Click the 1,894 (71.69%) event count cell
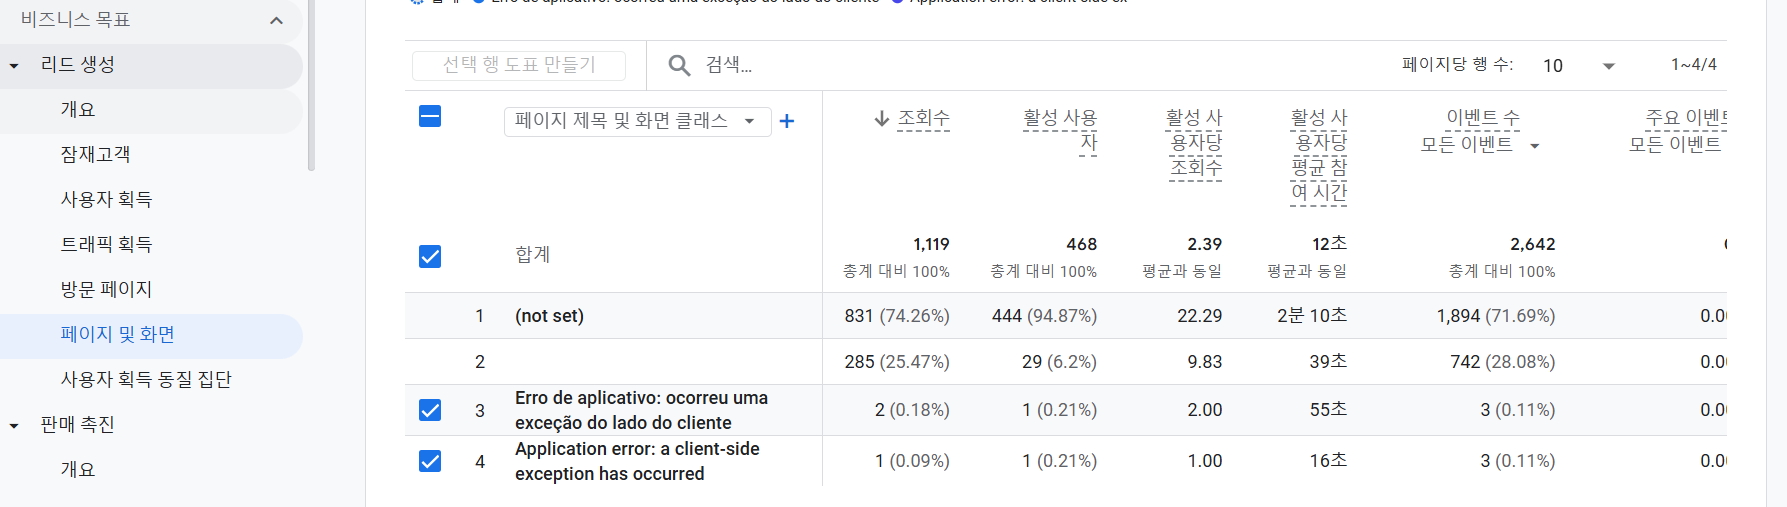 click(x=1496, y=316)
